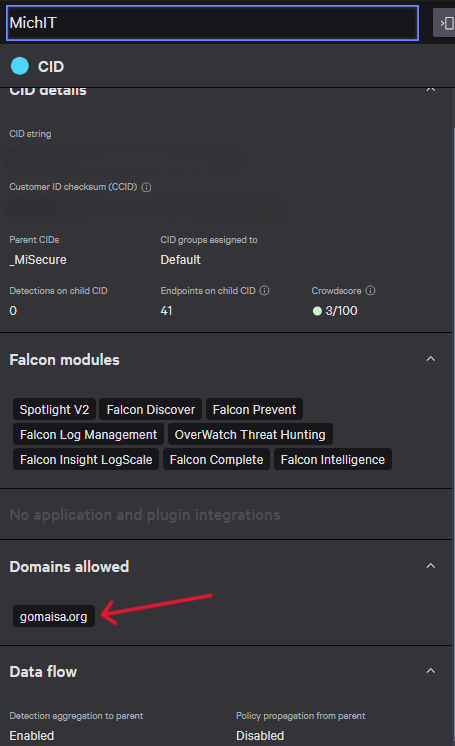Click the MichIT name input field
The height and width of the screenshot is (746, 455).
click(212, 23)
